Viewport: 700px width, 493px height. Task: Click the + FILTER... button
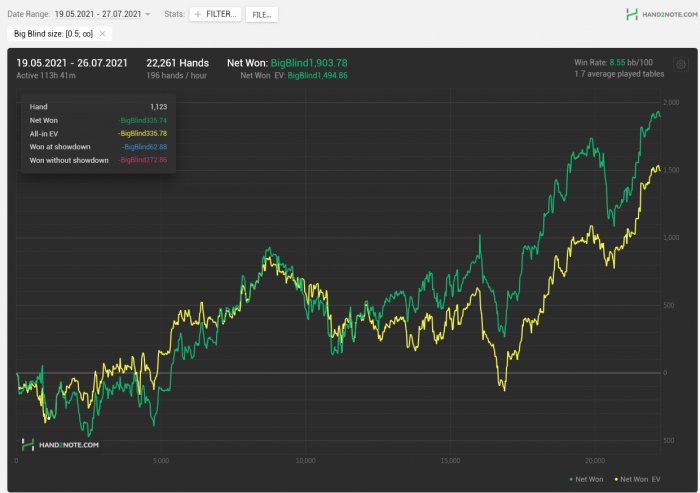(x=216, y=14)
